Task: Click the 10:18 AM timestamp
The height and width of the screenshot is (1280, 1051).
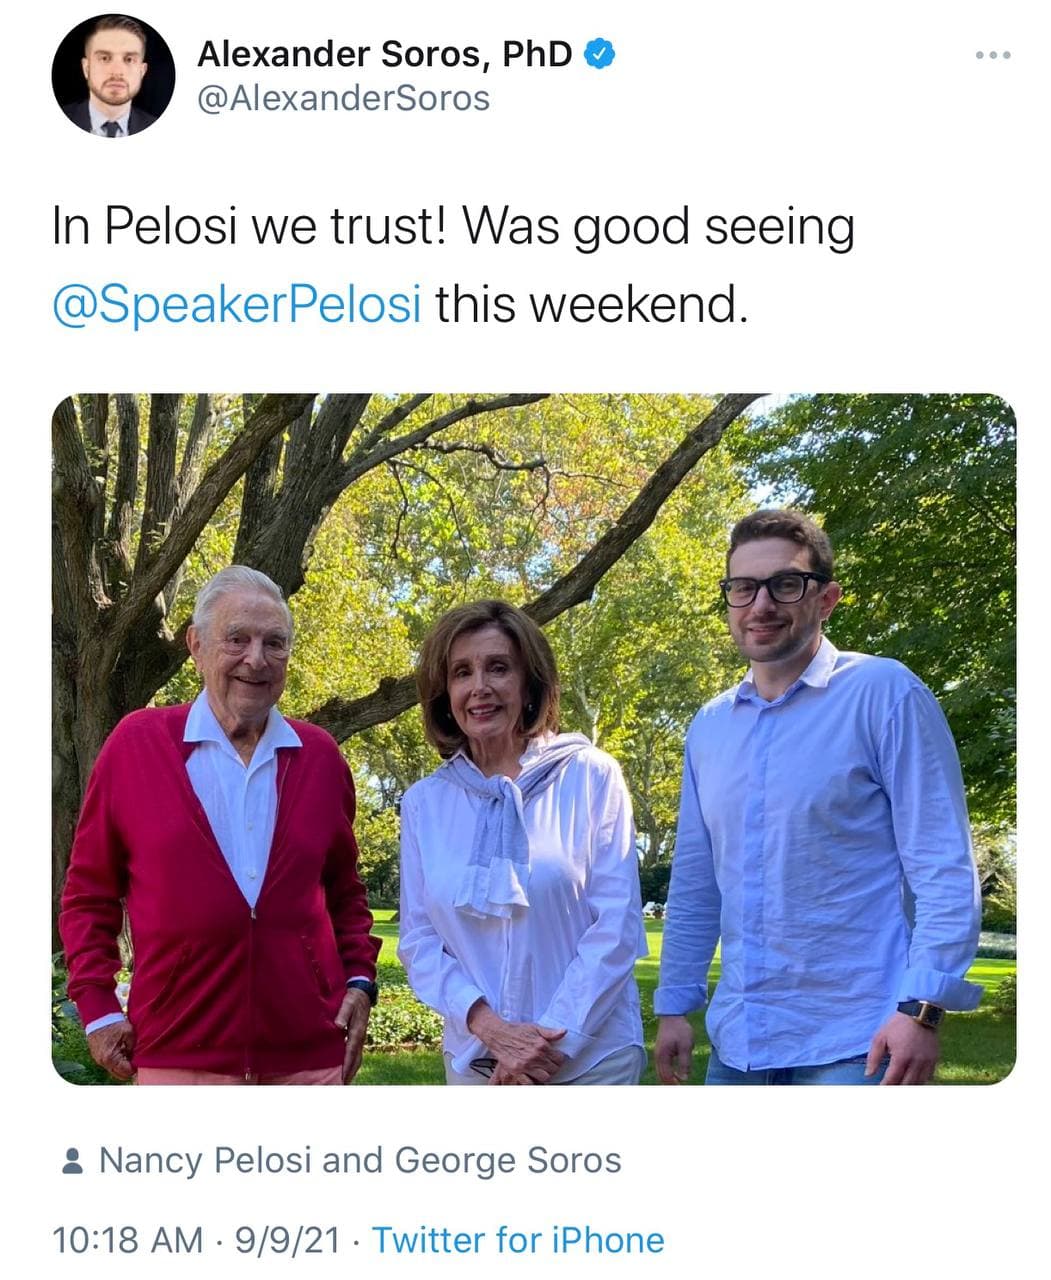Action: coord(127,1240)
